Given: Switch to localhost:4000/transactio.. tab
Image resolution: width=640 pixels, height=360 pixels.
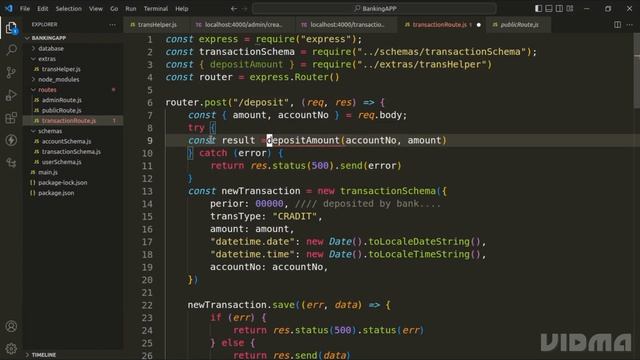Looking at the screenshot, I should pyautogui.click(x=347, y=25).
